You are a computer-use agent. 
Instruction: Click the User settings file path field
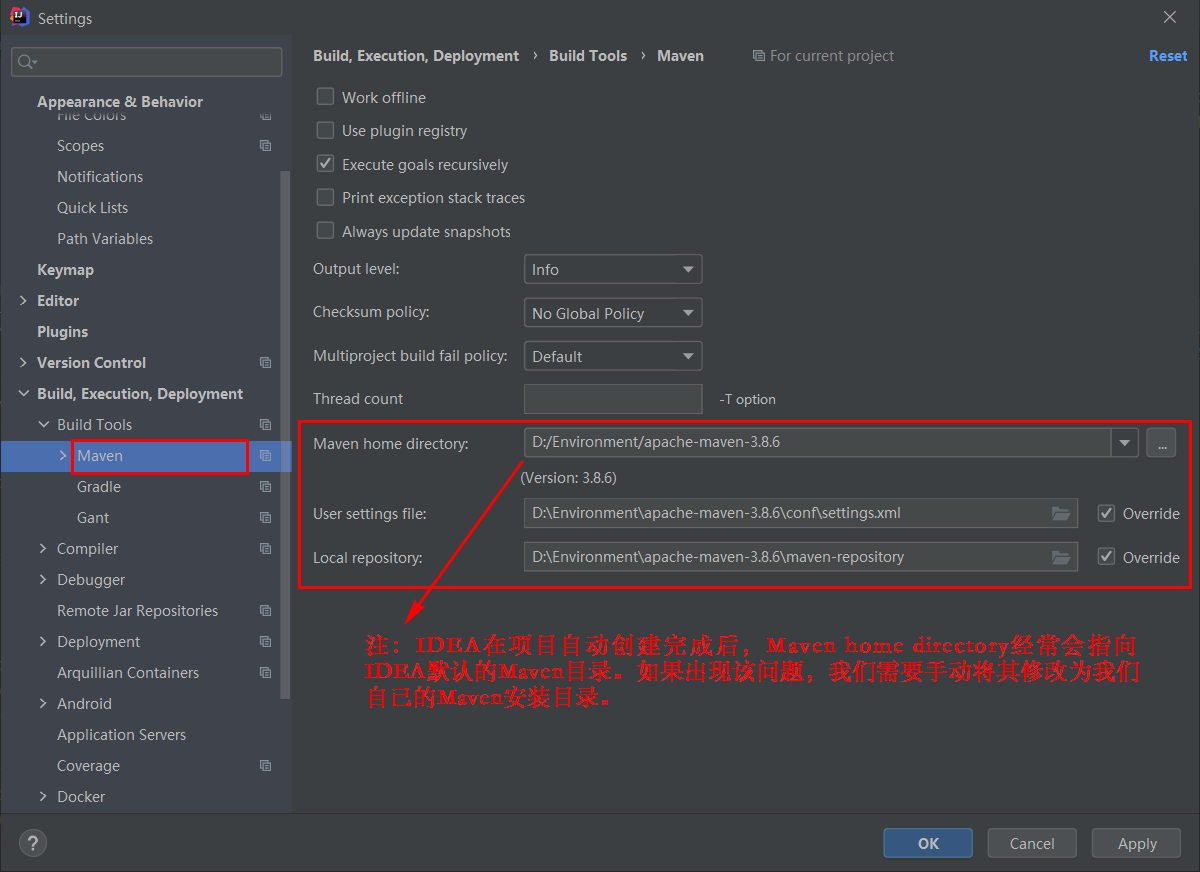[801, 514]
